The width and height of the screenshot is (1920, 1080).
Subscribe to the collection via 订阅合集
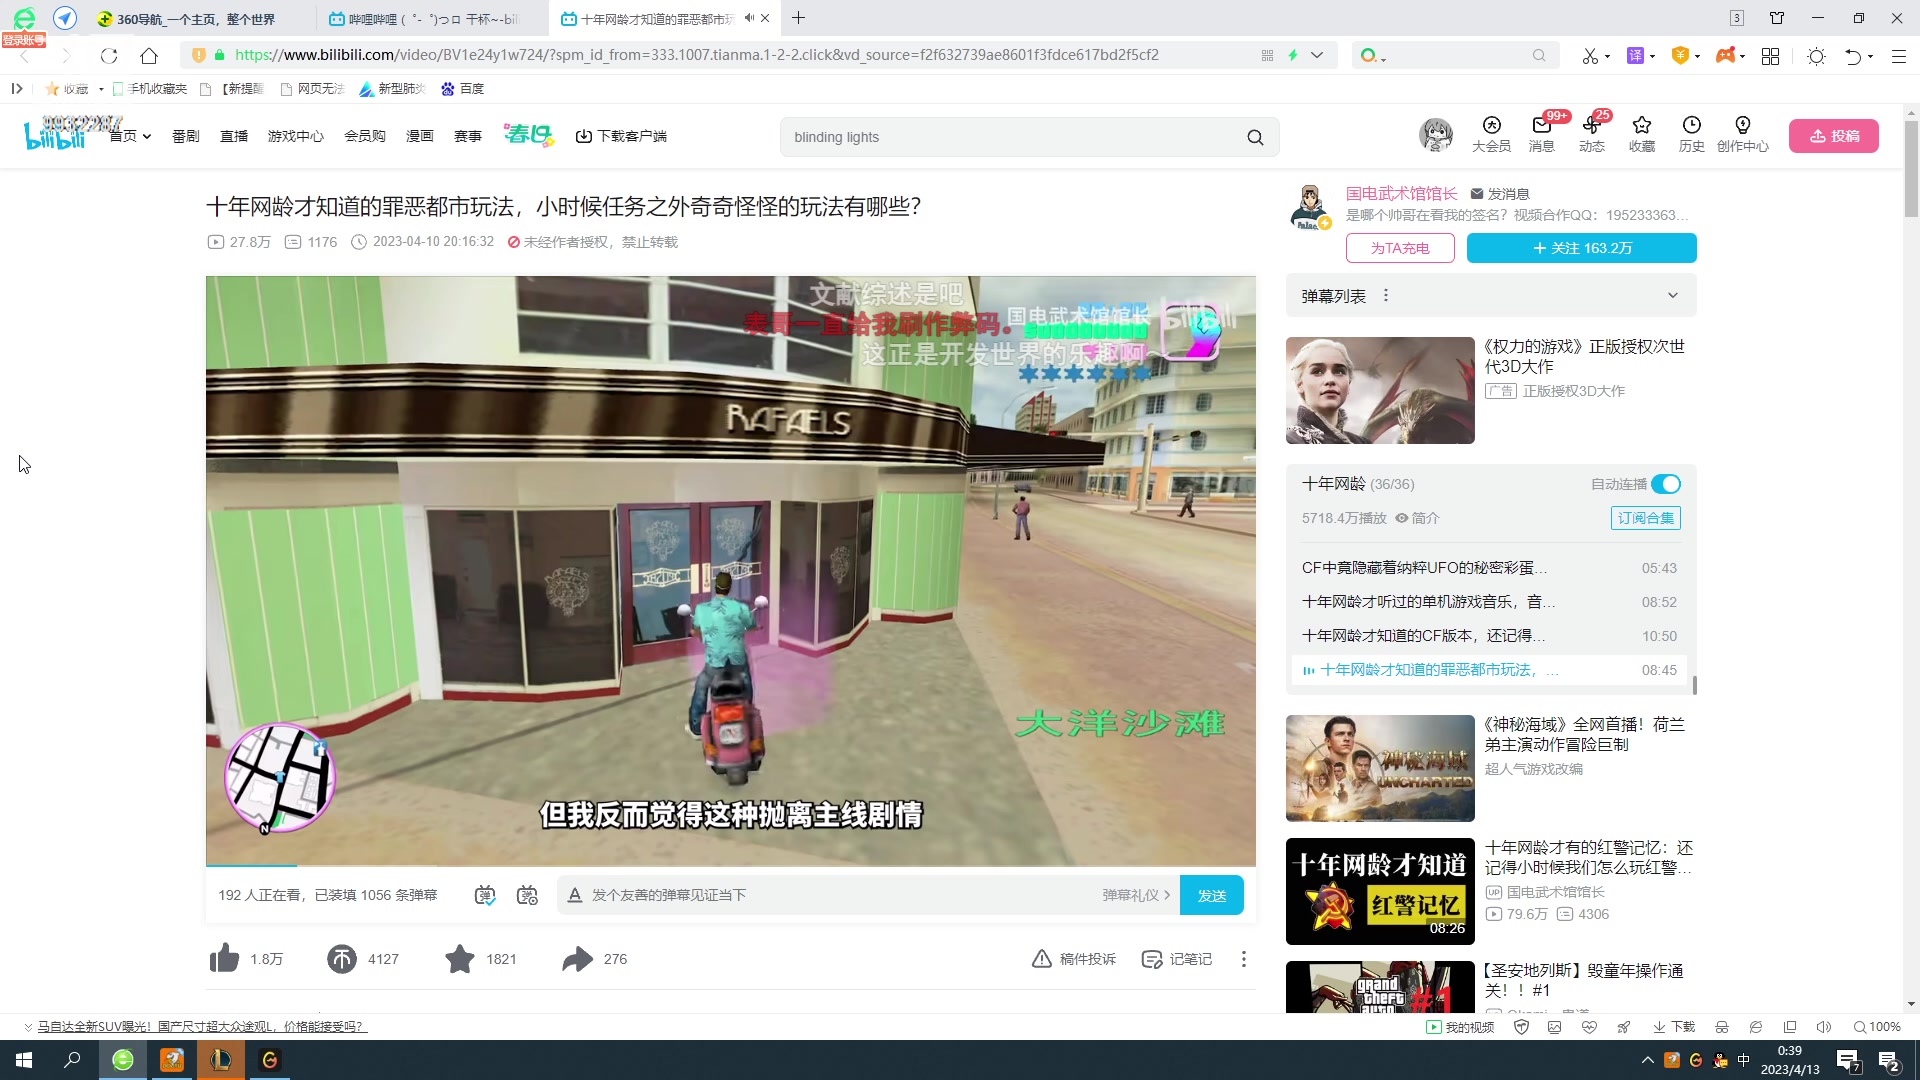click(x=1645, y=518)
